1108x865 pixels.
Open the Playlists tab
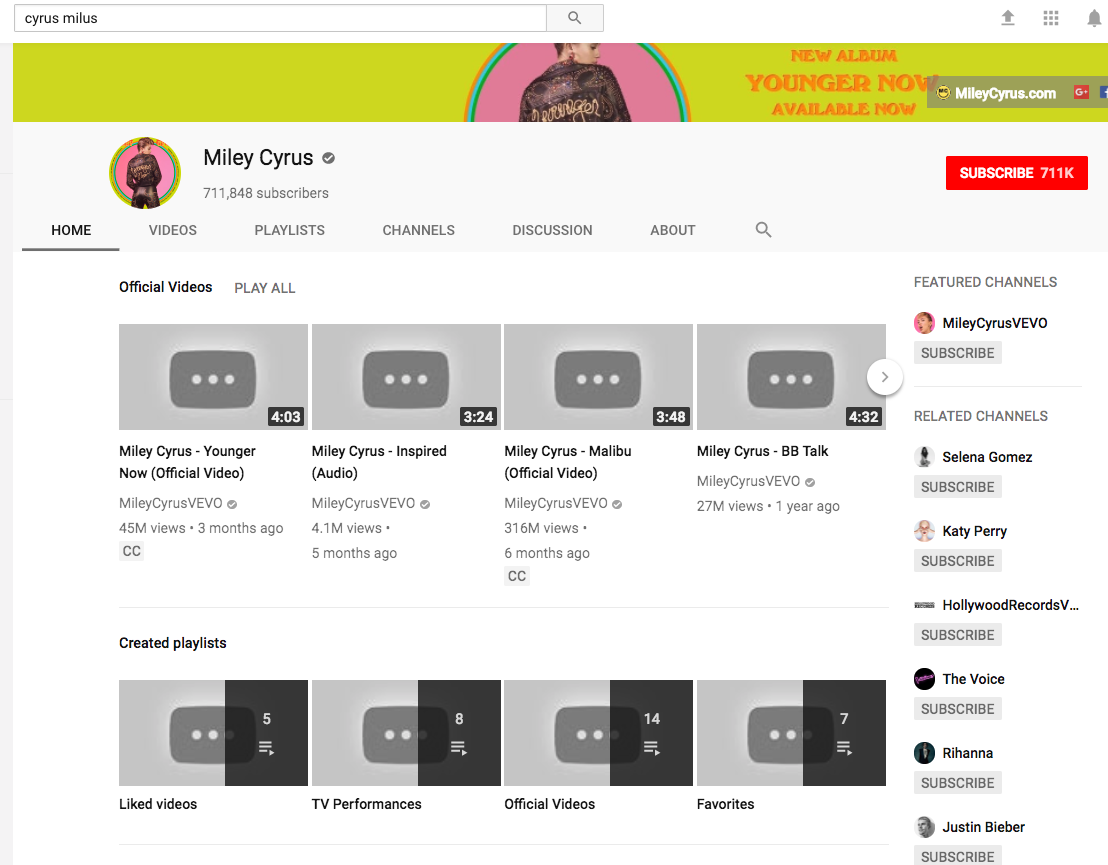(289, 230)
